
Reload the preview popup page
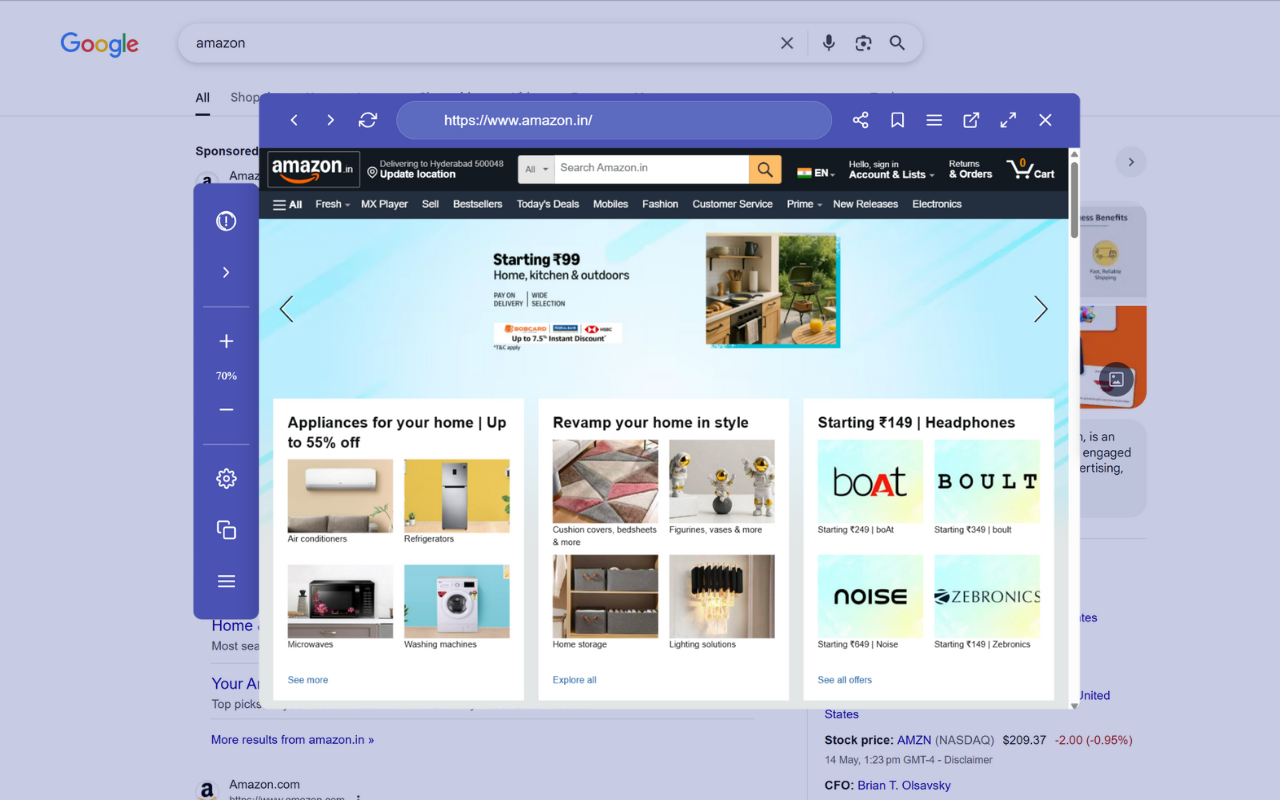[368, 120]
